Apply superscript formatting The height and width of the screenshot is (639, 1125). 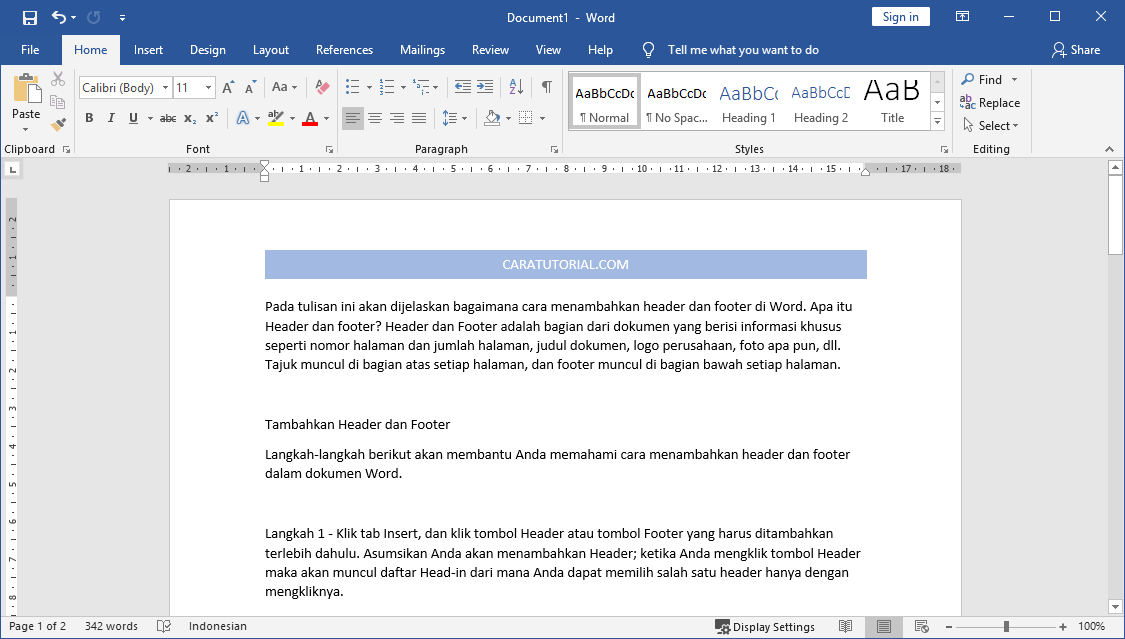tap(212, 118)
